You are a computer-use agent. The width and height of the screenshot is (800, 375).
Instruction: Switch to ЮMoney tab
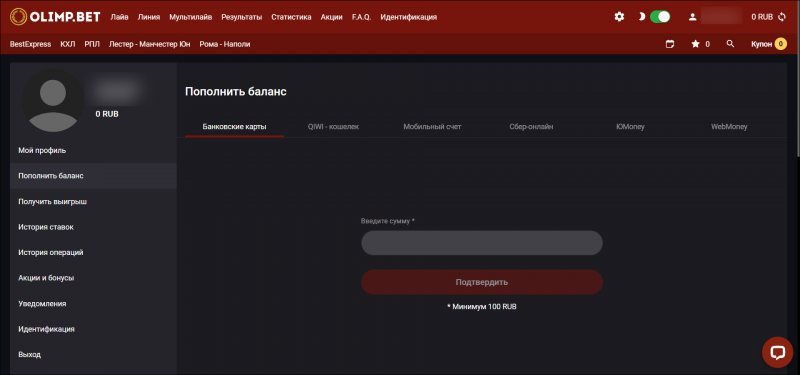tap(630, 127)
